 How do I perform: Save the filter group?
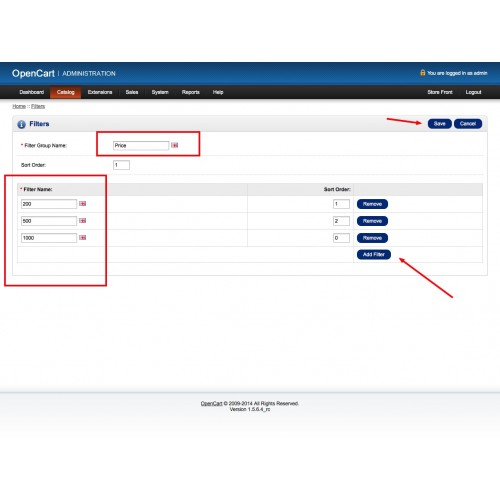click(440, 124)
